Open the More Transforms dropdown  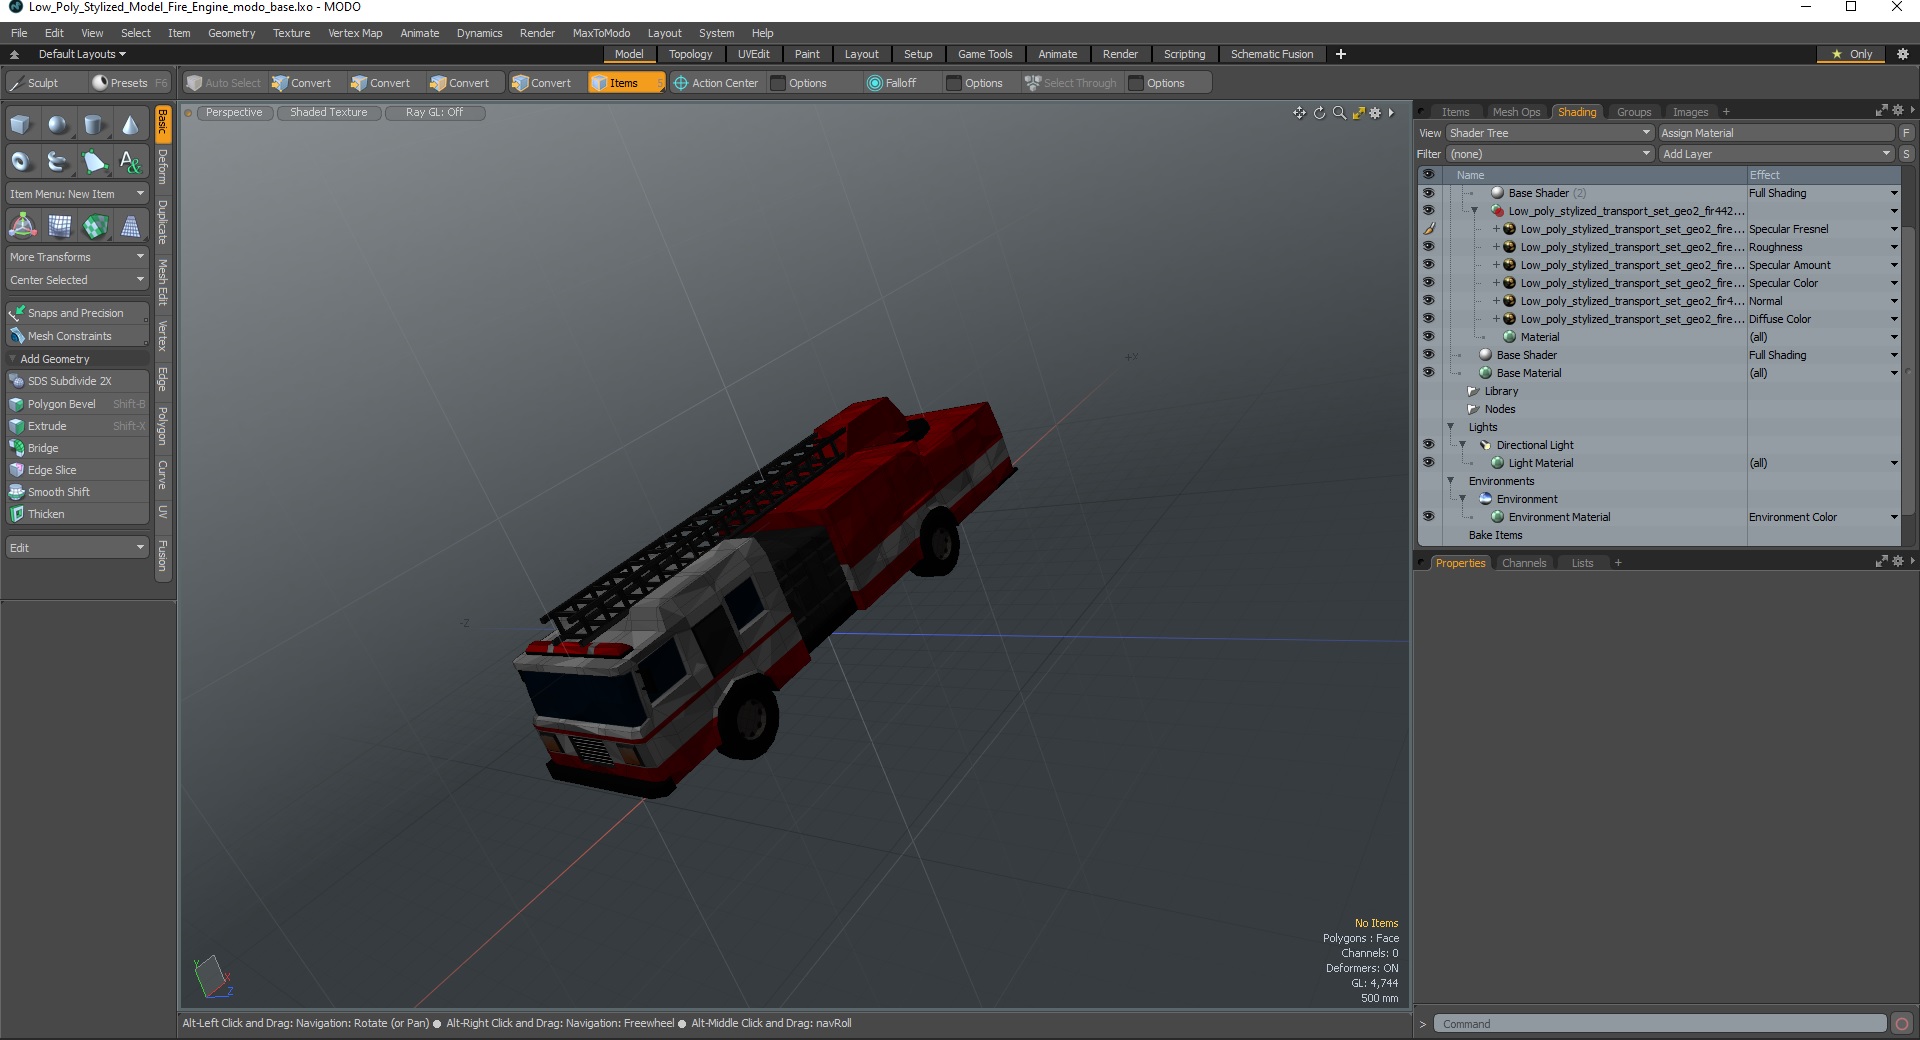pyautogui.click(x=78, y=257)
